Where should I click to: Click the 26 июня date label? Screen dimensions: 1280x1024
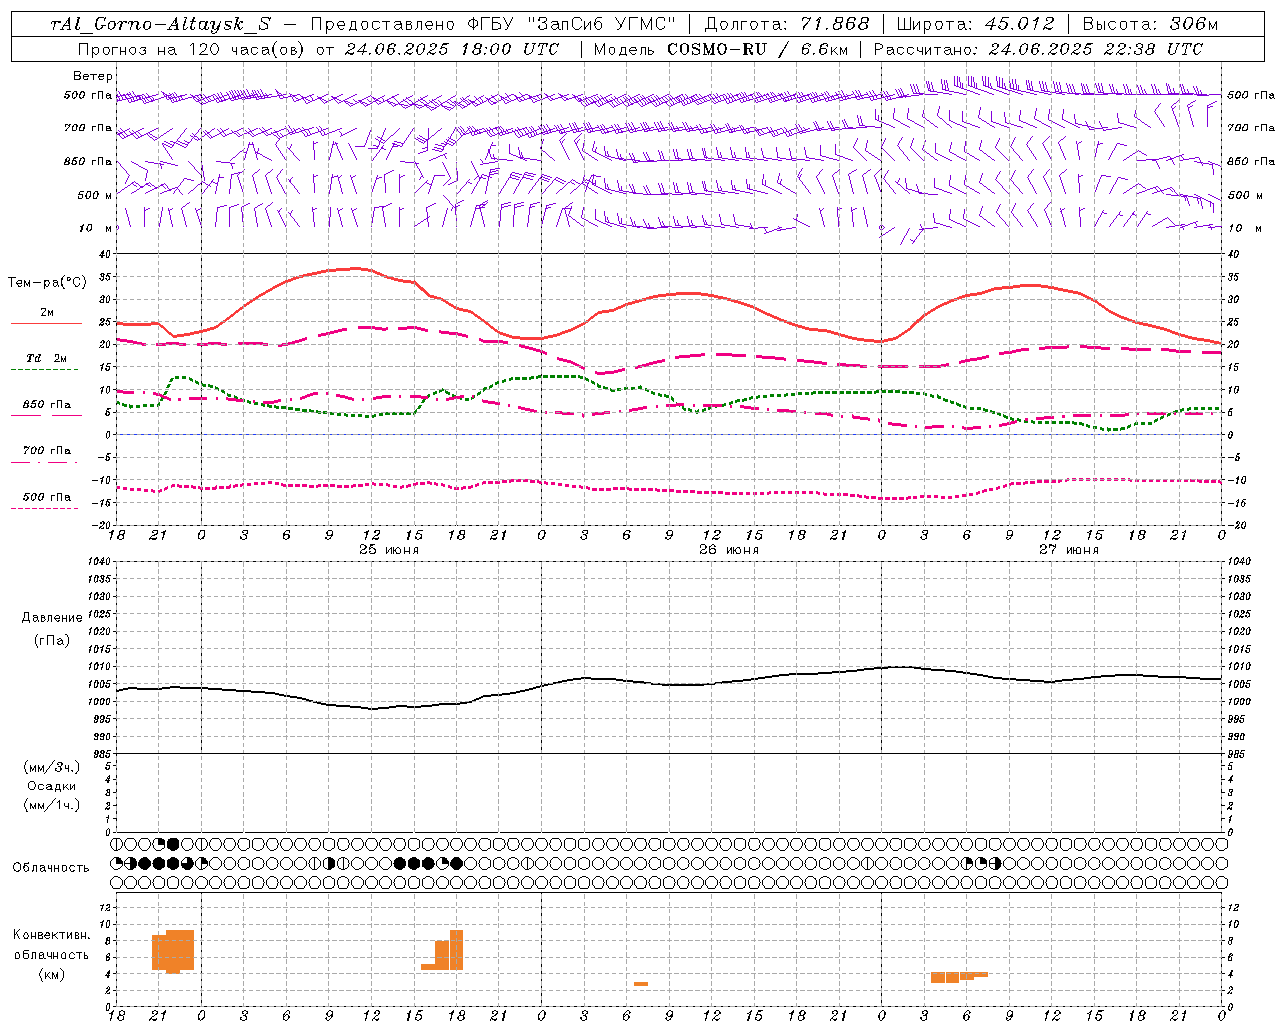pyautogui.click(x=728, y=550)
